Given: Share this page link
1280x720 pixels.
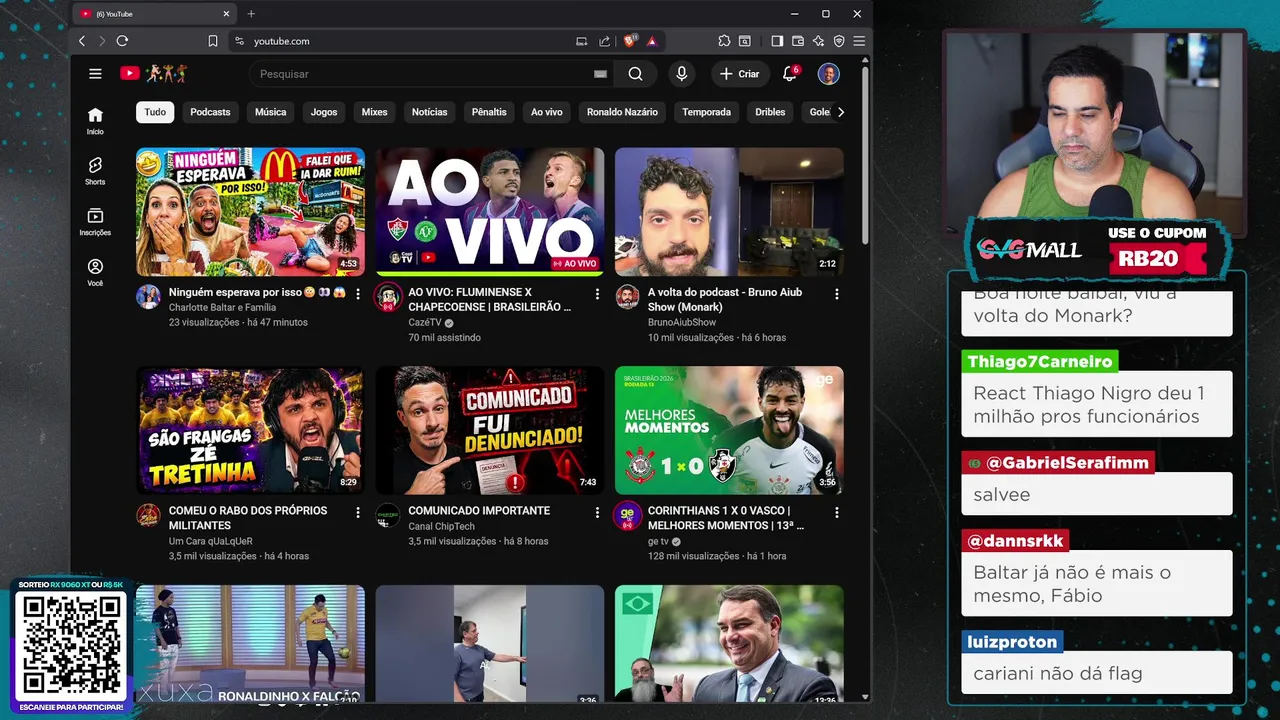Looking at the screenshot, I should (x=604, y=41).
